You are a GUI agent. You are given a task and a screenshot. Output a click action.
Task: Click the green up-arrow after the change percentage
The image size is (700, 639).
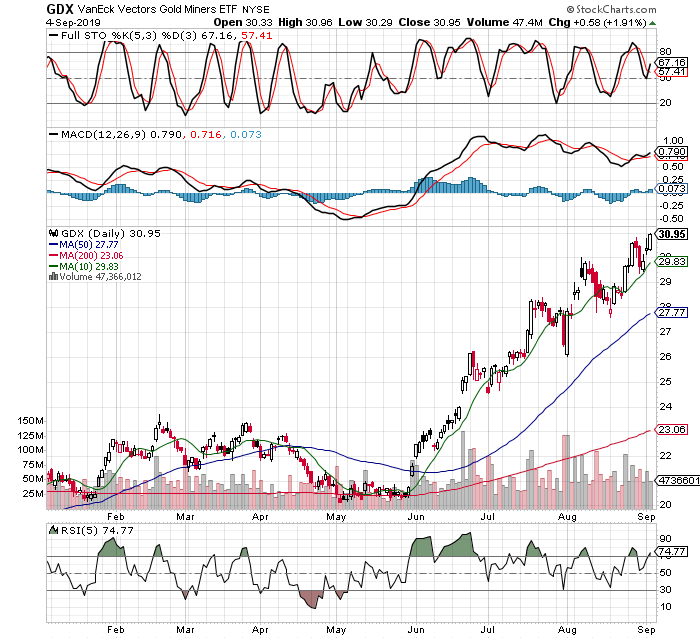tap(652, 23)
